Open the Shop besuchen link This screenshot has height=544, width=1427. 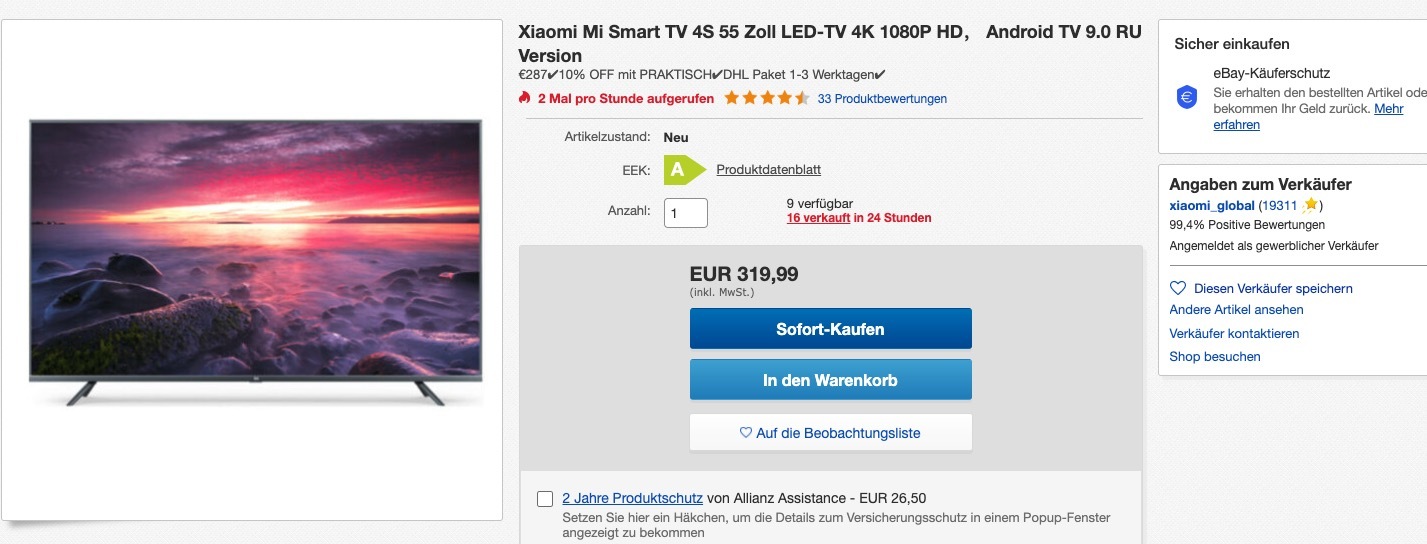point(1215,356)
